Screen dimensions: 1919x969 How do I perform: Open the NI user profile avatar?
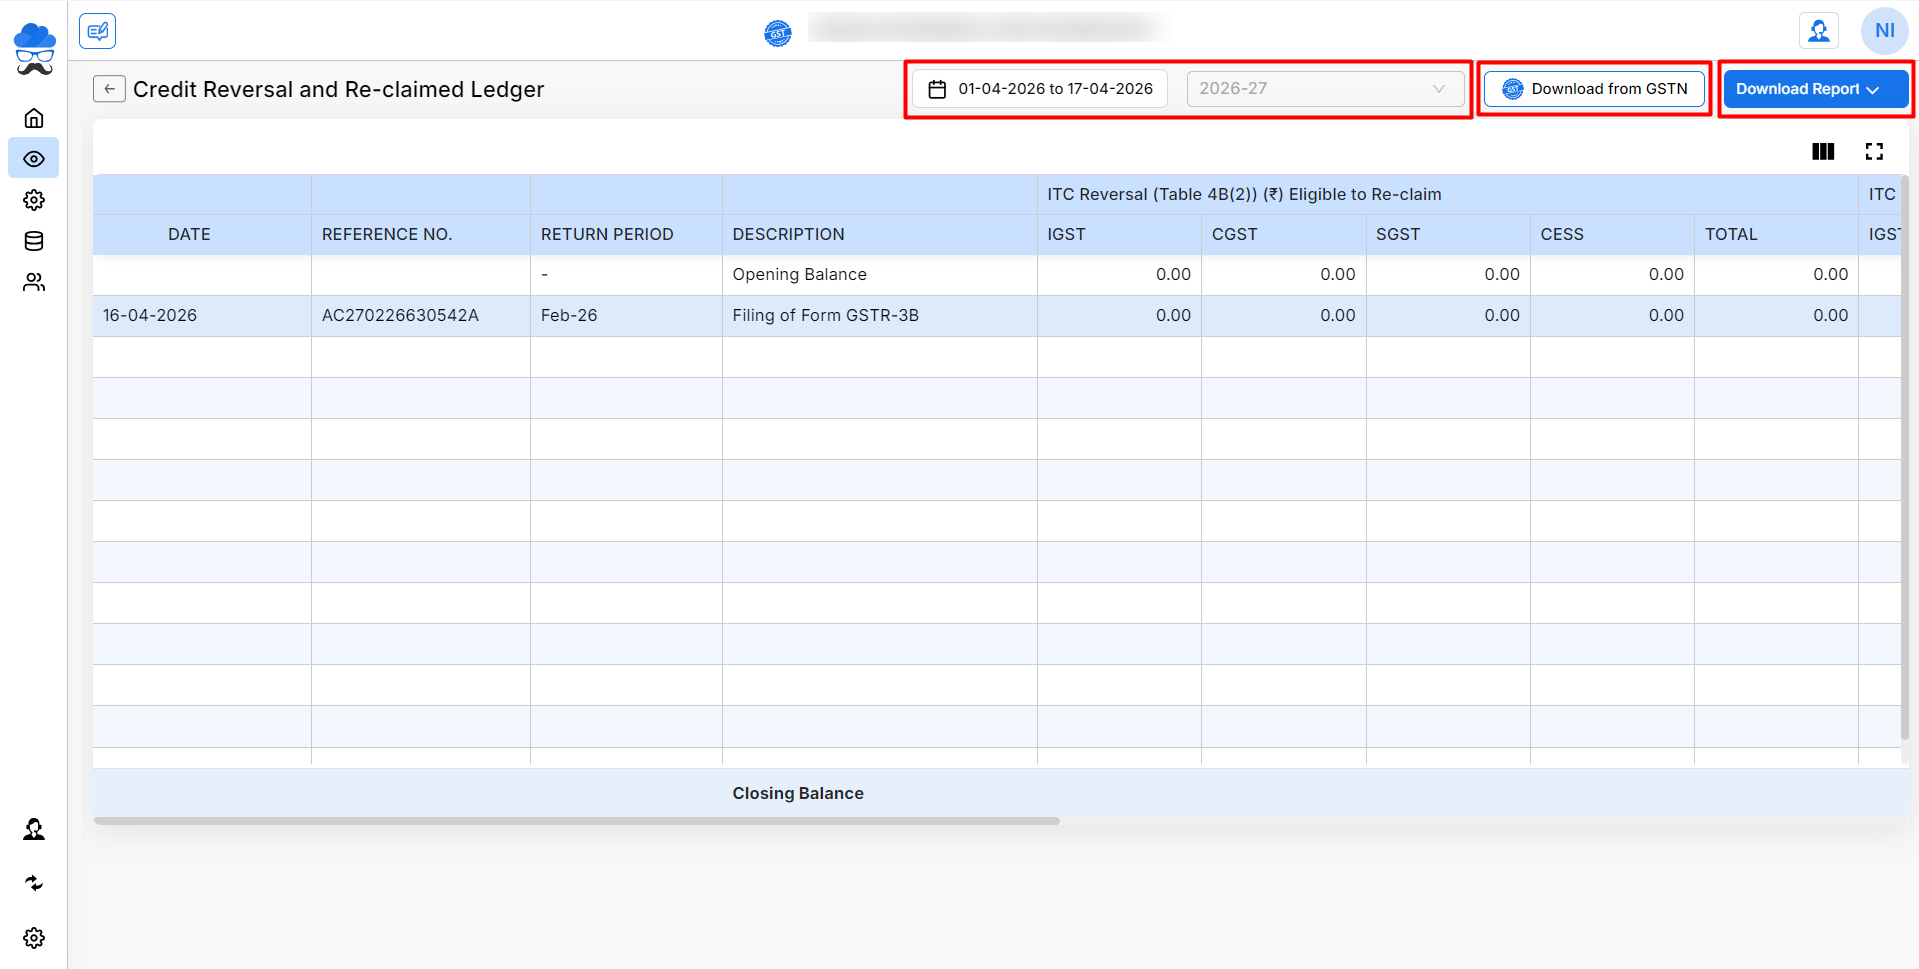1884,31
